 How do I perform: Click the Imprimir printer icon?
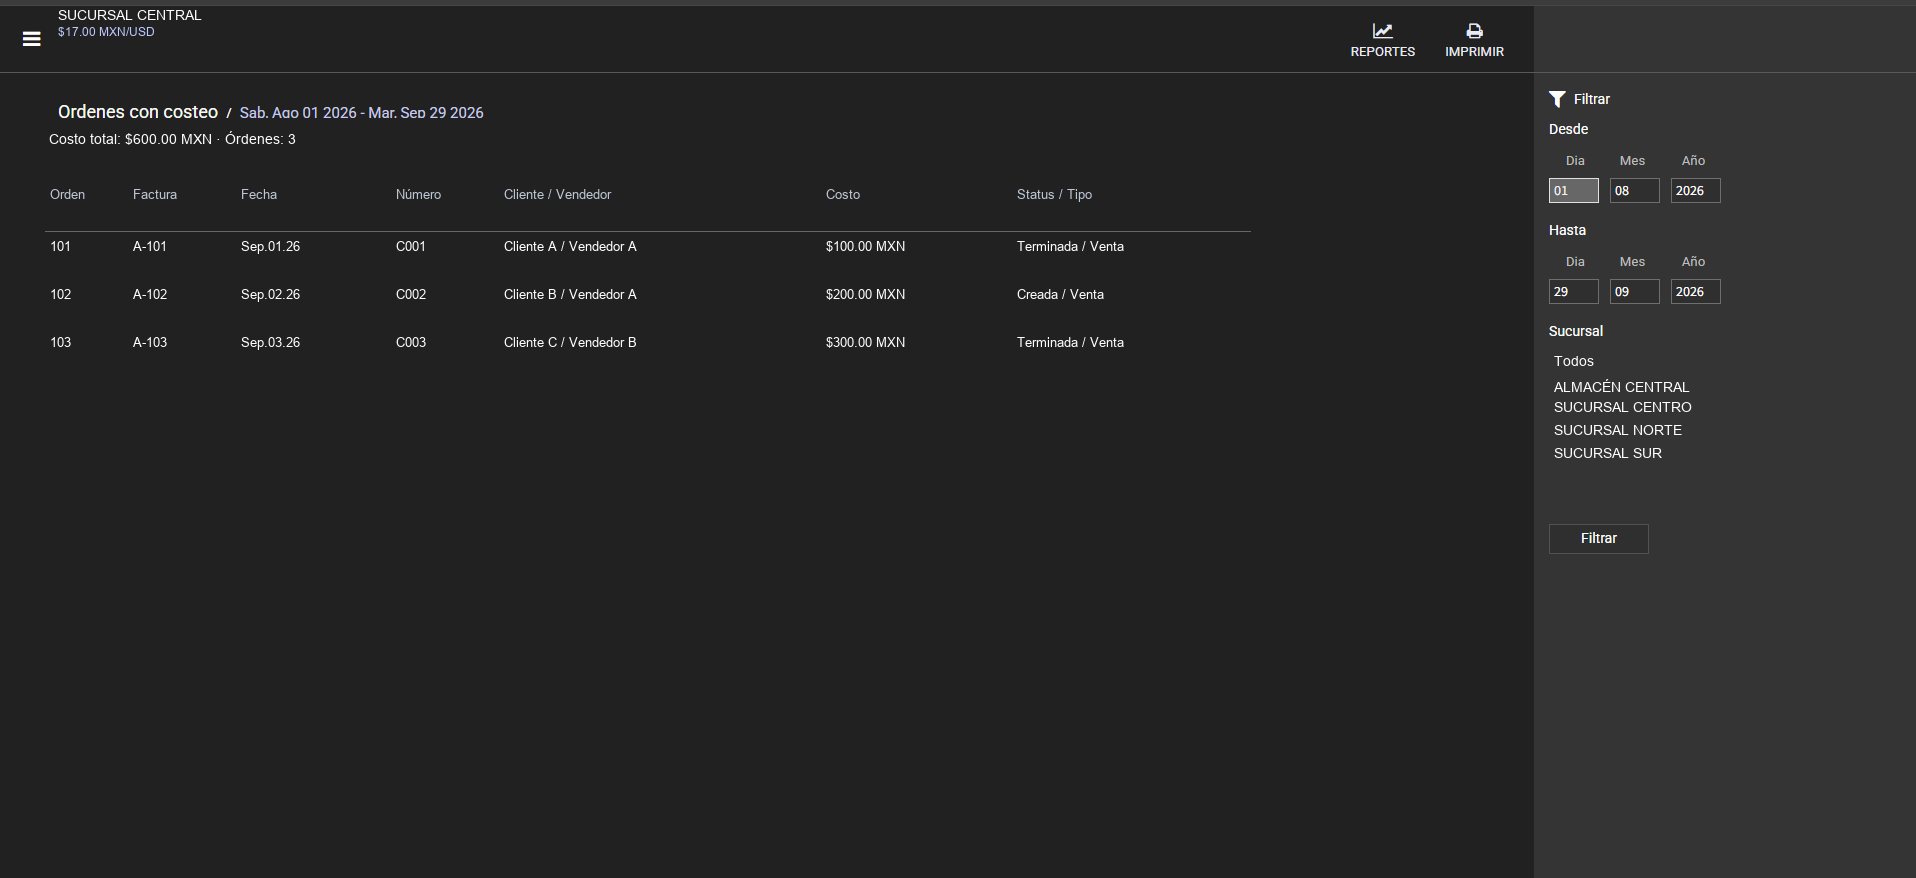[1474, 31]
